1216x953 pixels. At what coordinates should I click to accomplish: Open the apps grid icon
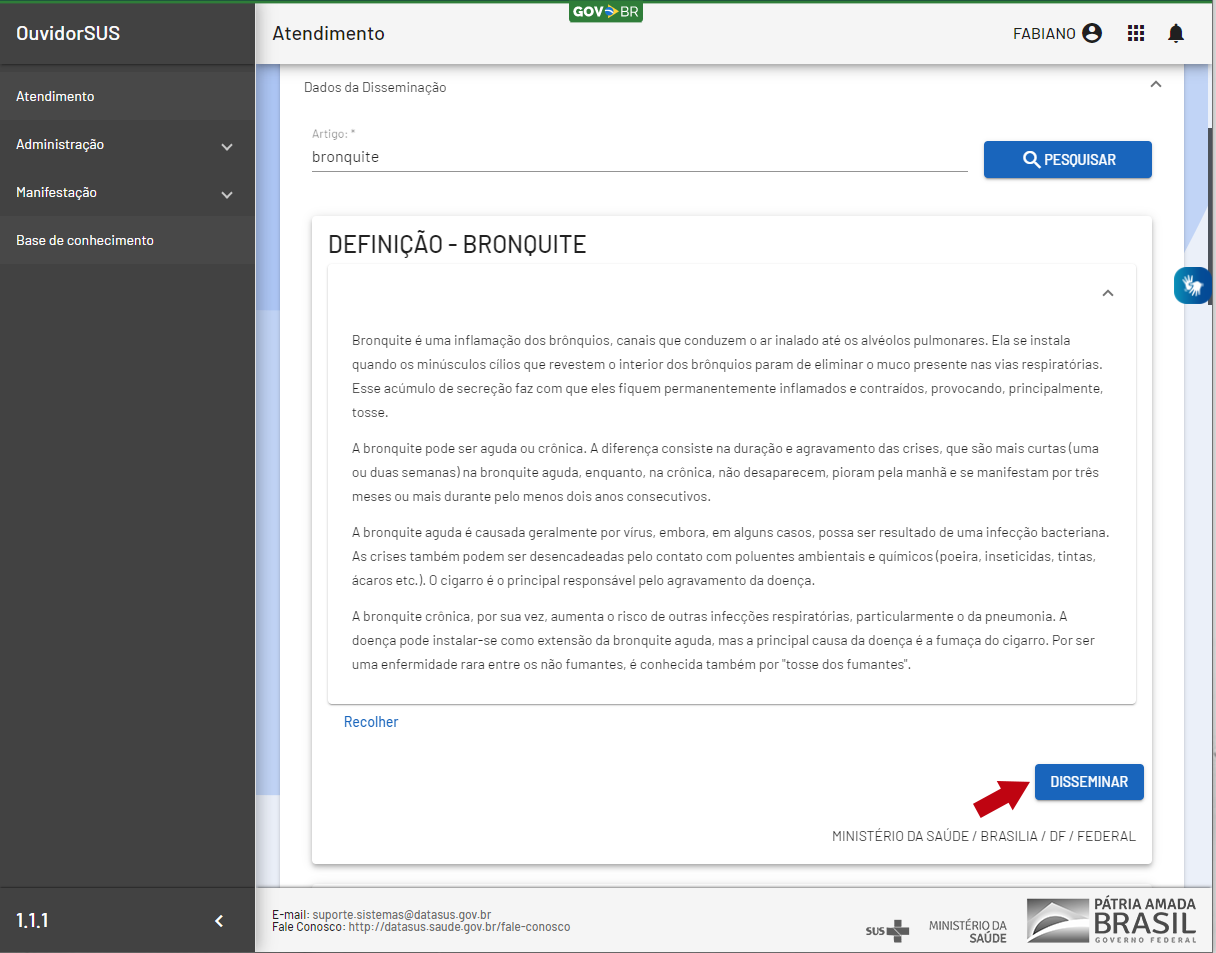[x=1135, y=33]
